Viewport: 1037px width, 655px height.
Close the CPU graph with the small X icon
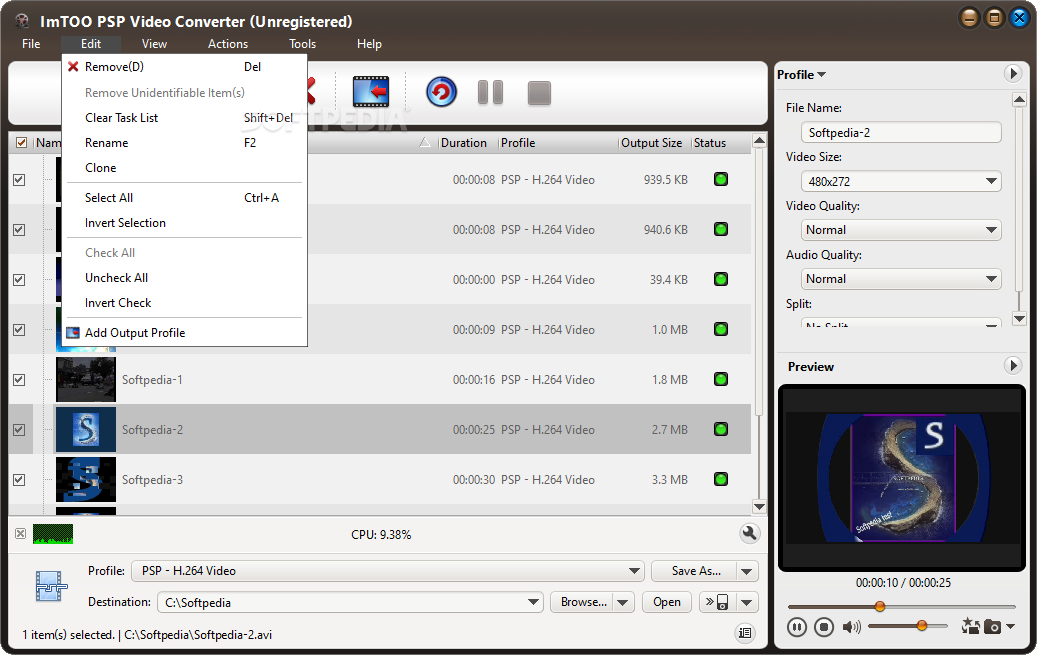[x=21, y=533]
